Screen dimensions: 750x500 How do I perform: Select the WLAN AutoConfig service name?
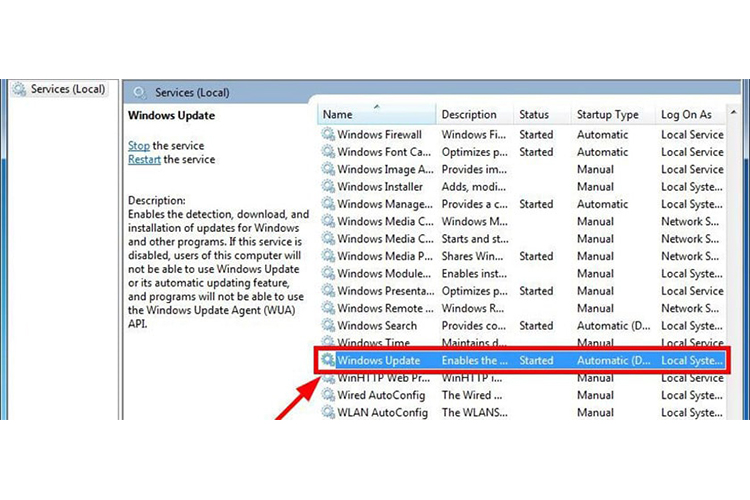(382, 412)
